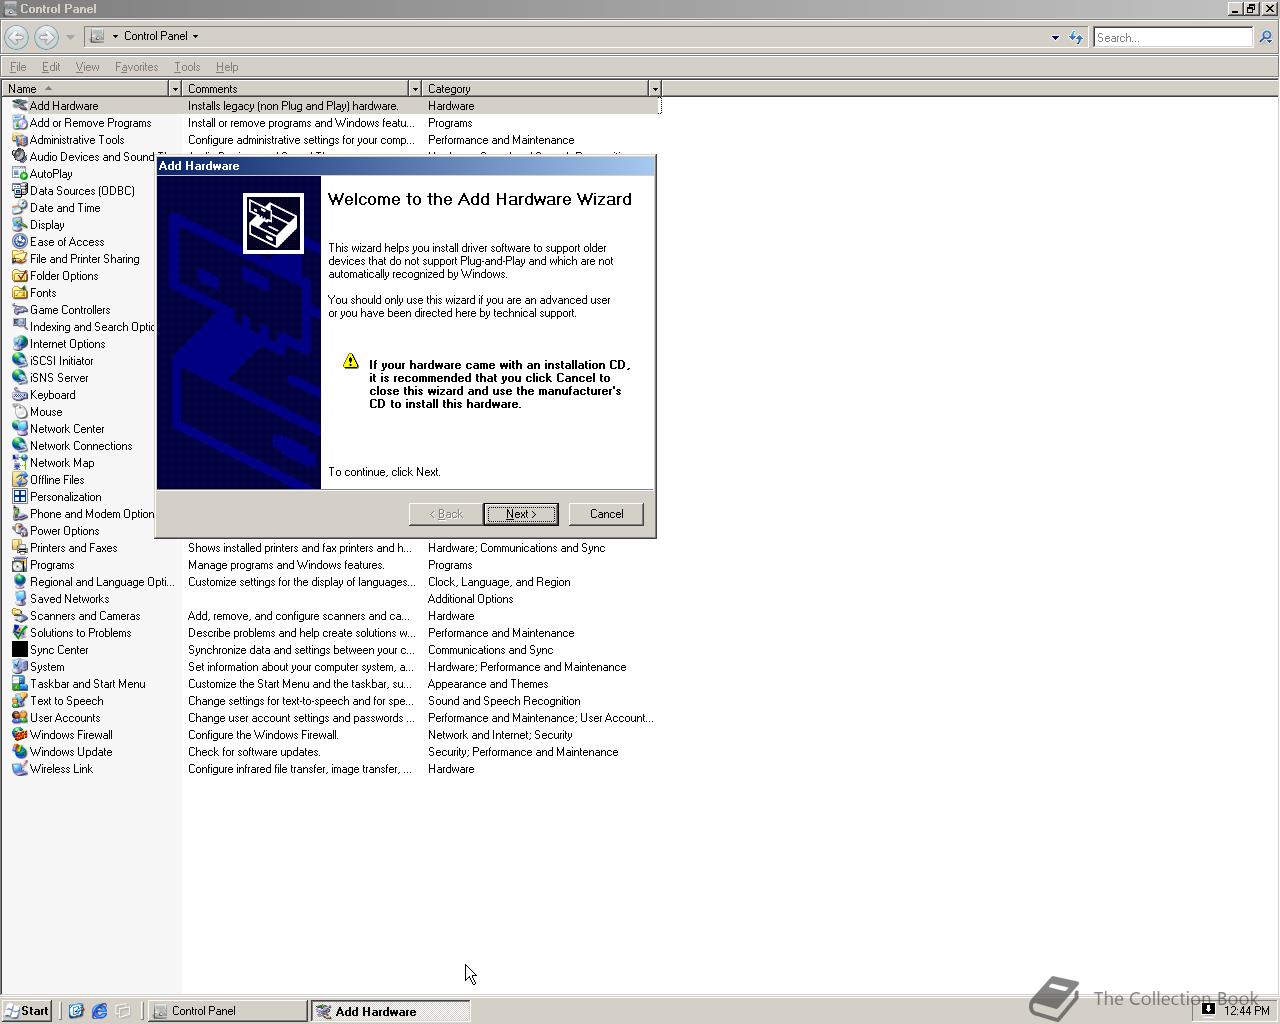This screenshot has height=1024, width=1280.
Task: Select the Data Sources (ODBC) icon
Action: 19,191
